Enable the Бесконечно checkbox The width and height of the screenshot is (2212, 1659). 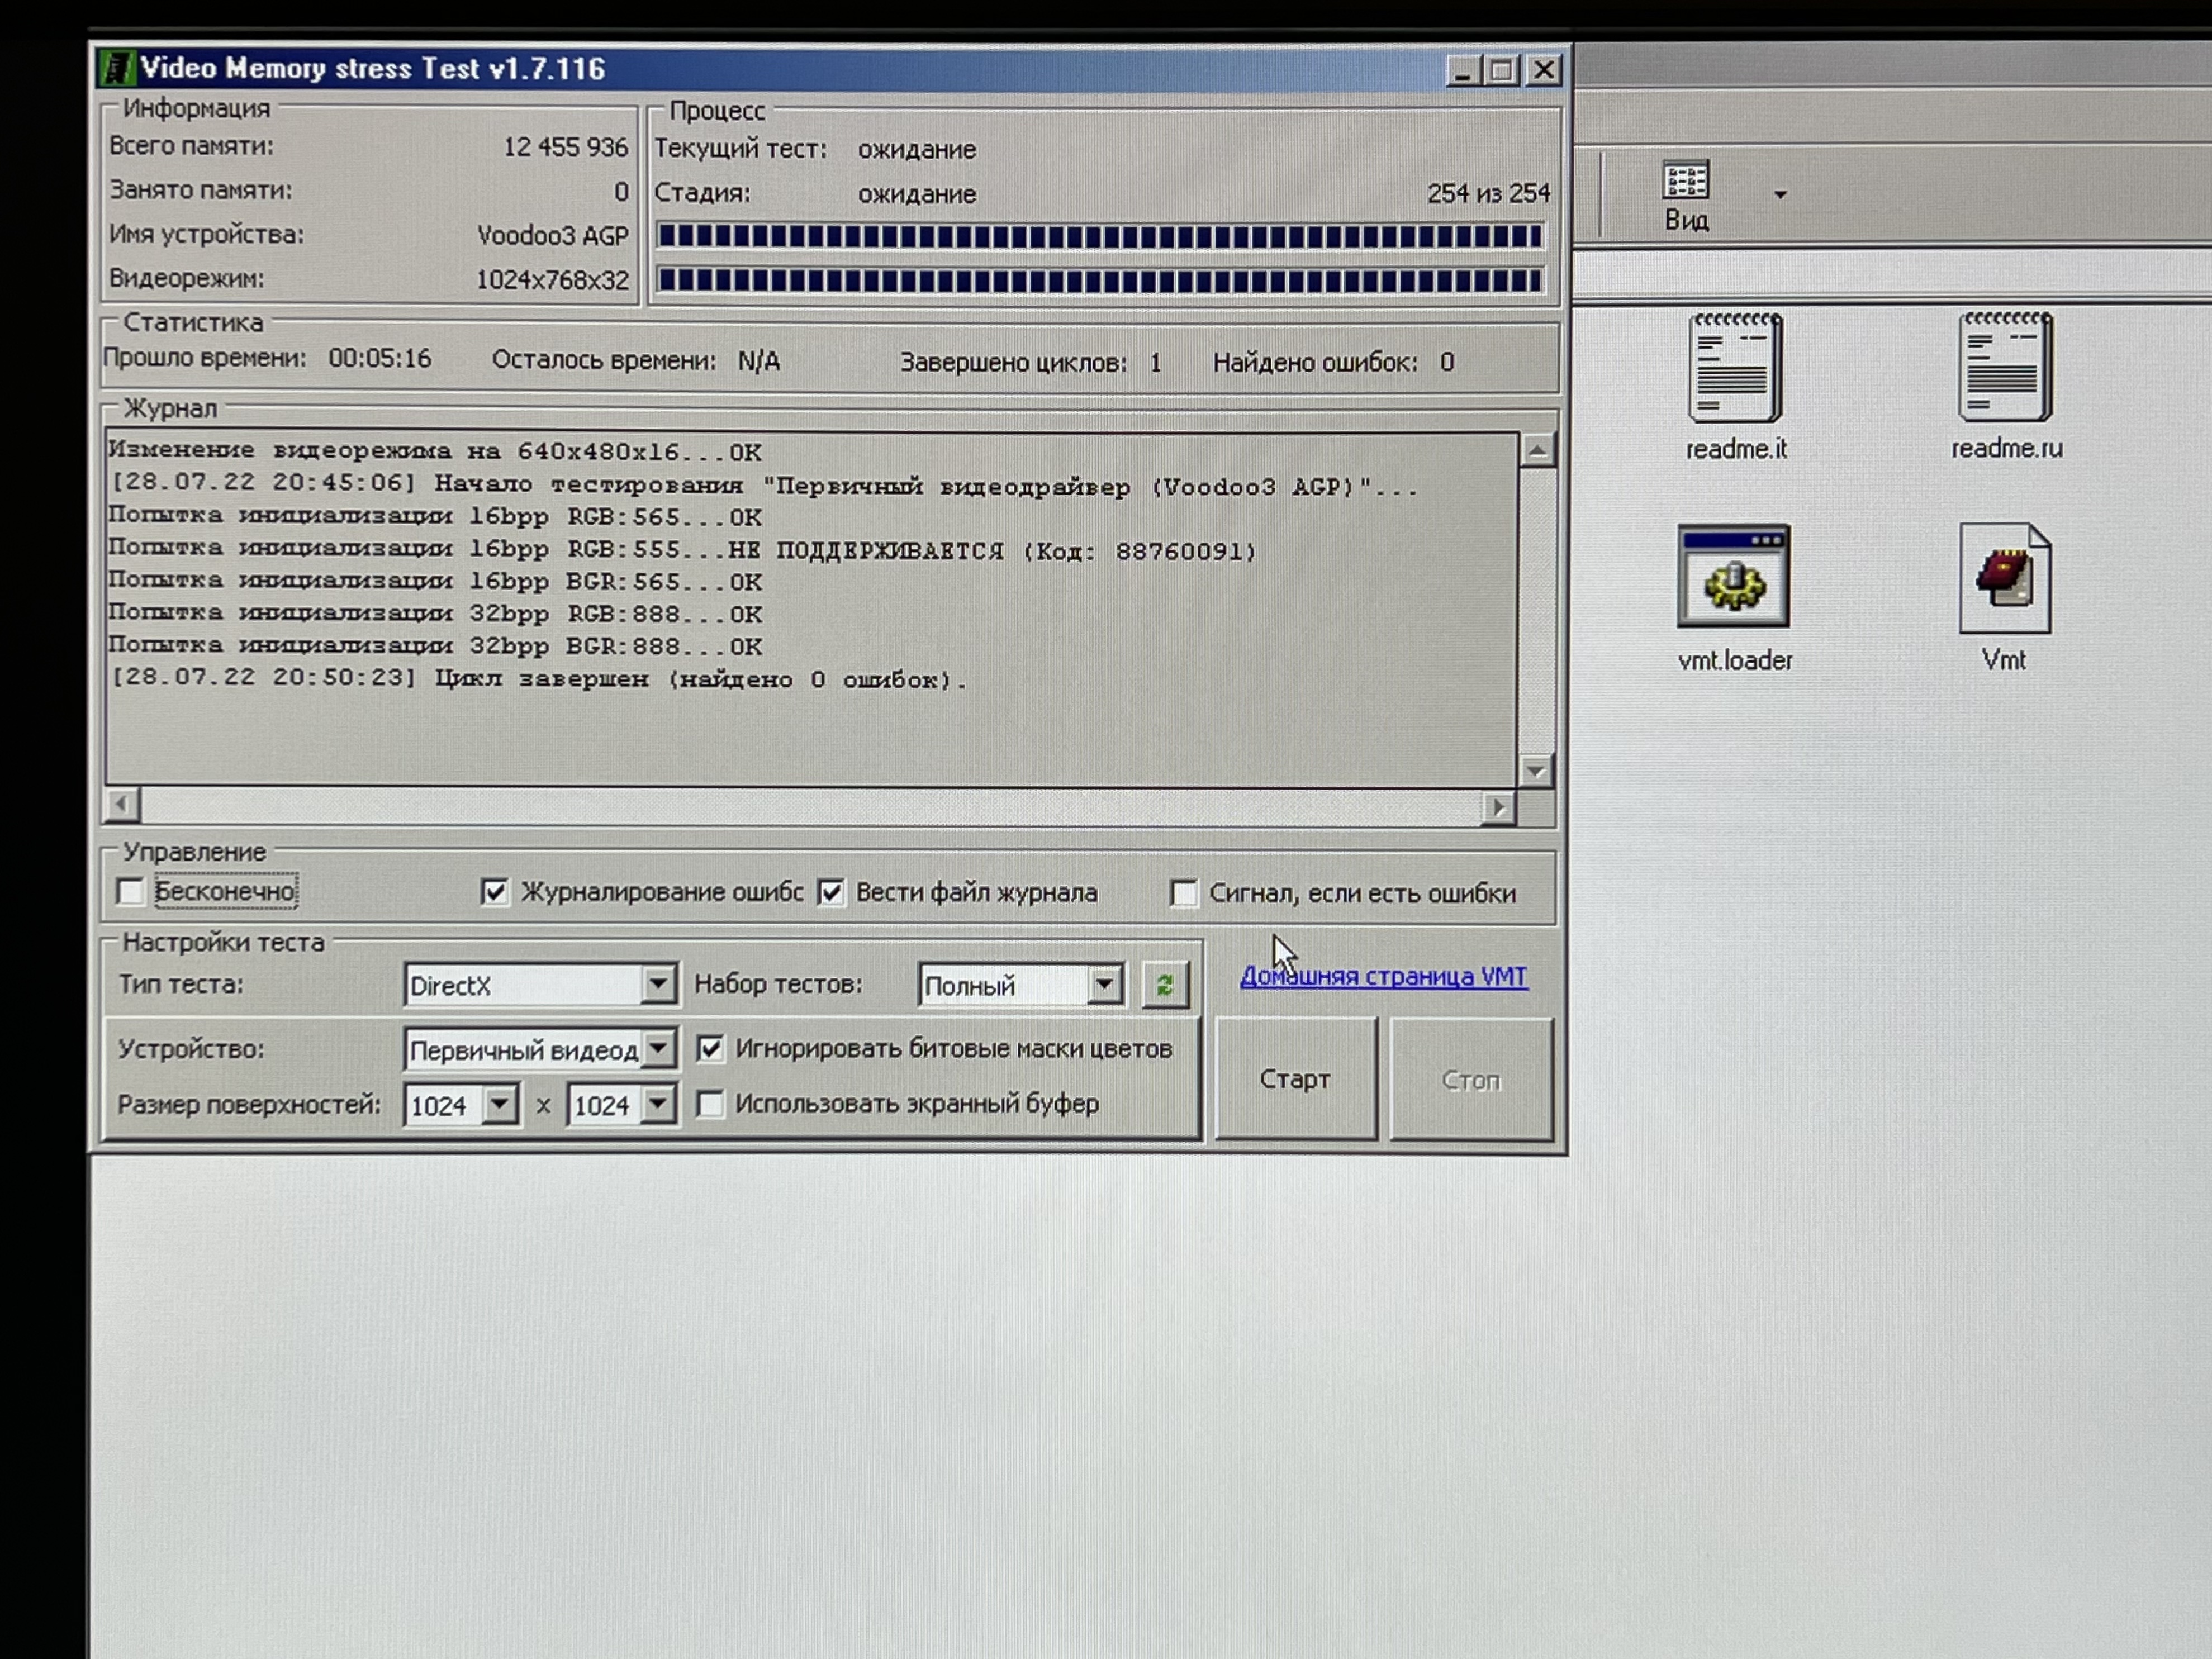pyautogui.click(x=131, y=891)
